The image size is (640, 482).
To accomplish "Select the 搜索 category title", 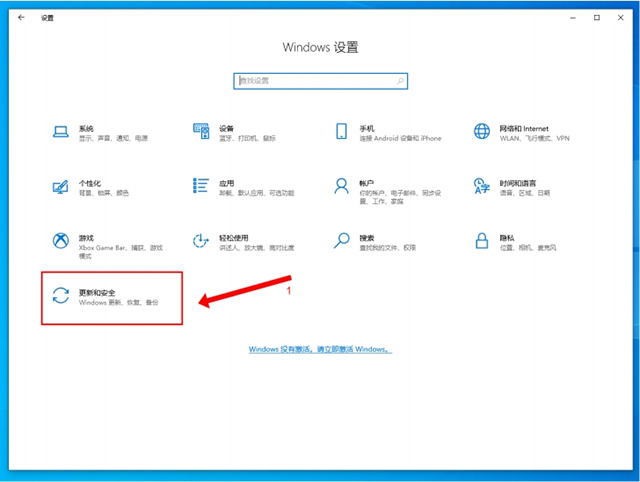I will click(x=367, y=238).
